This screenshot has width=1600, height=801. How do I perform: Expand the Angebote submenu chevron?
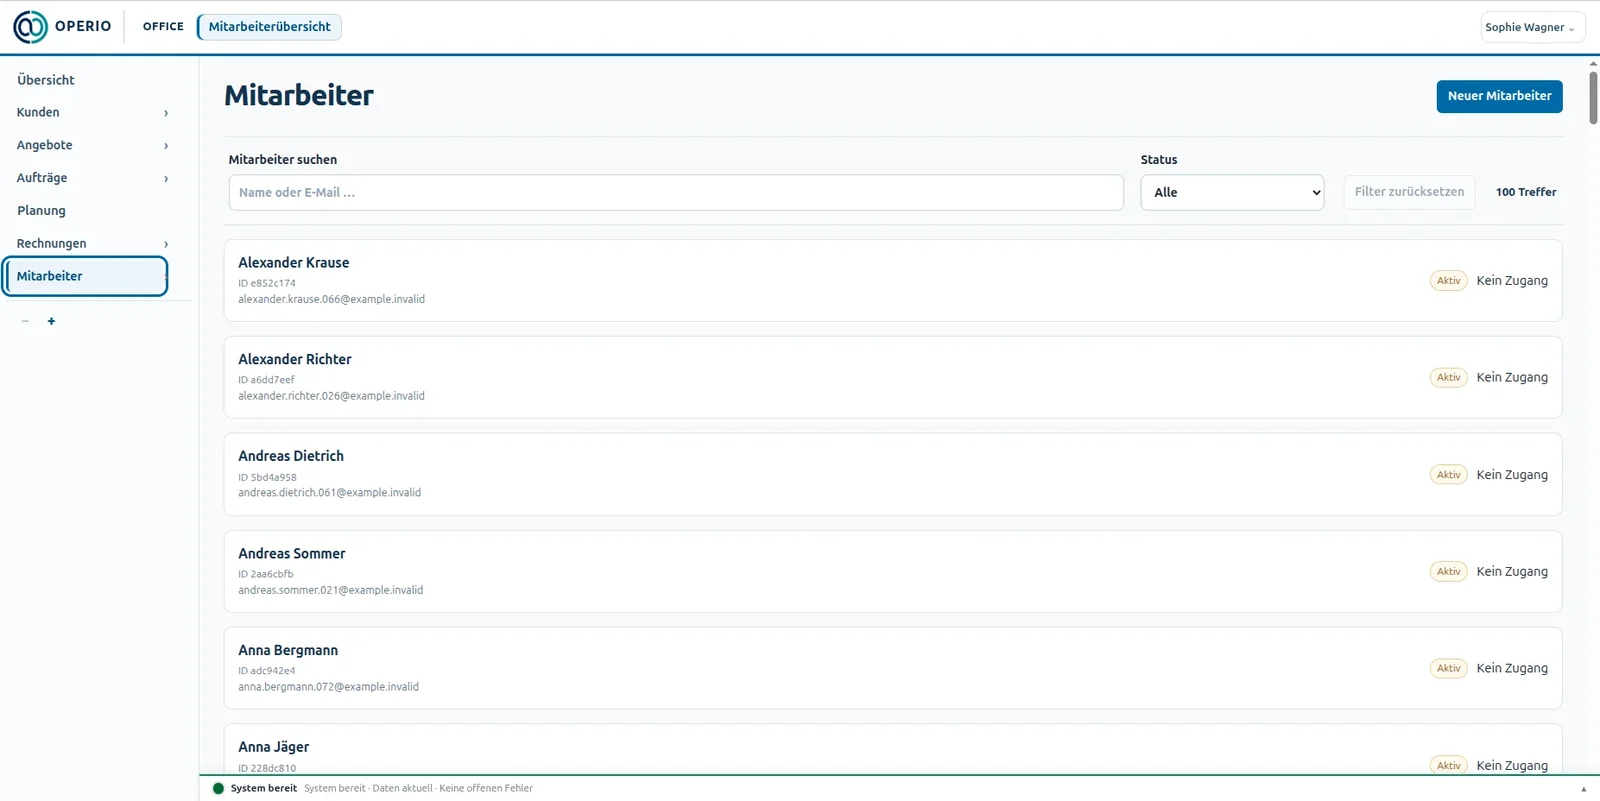pyautogui.click(x=166, y=146)
